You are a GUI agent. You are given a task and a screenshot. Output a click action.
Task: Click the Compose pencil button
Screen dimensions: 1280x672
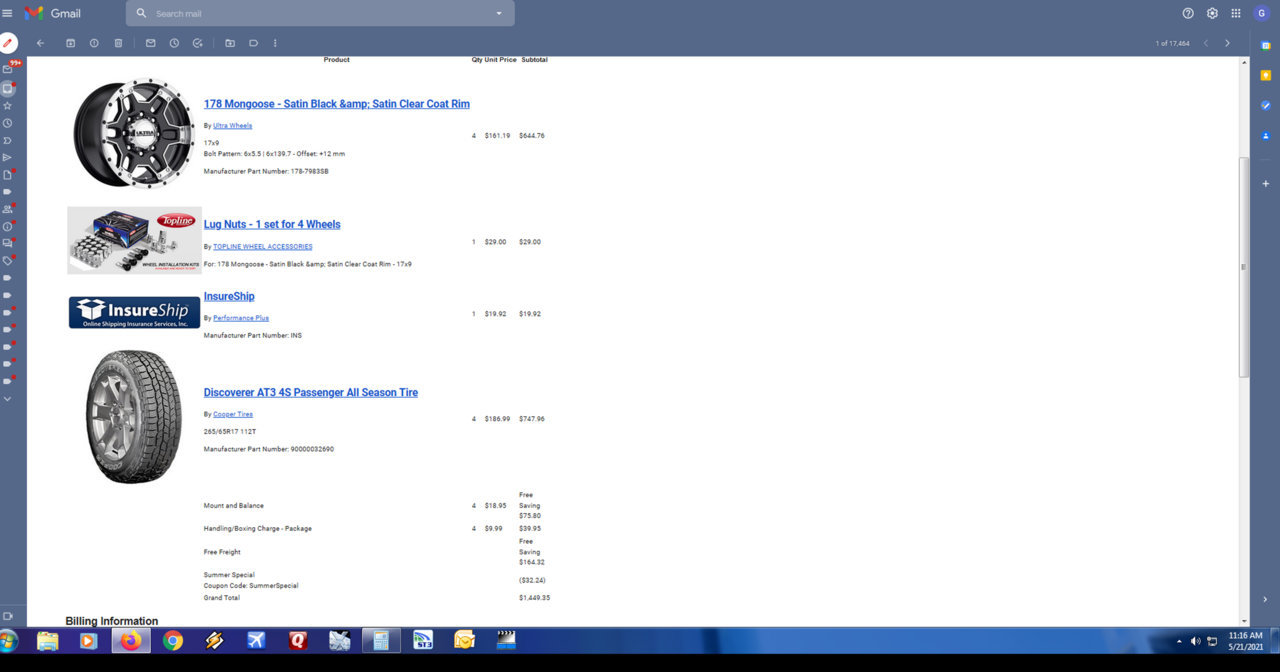tap(8, 43)
